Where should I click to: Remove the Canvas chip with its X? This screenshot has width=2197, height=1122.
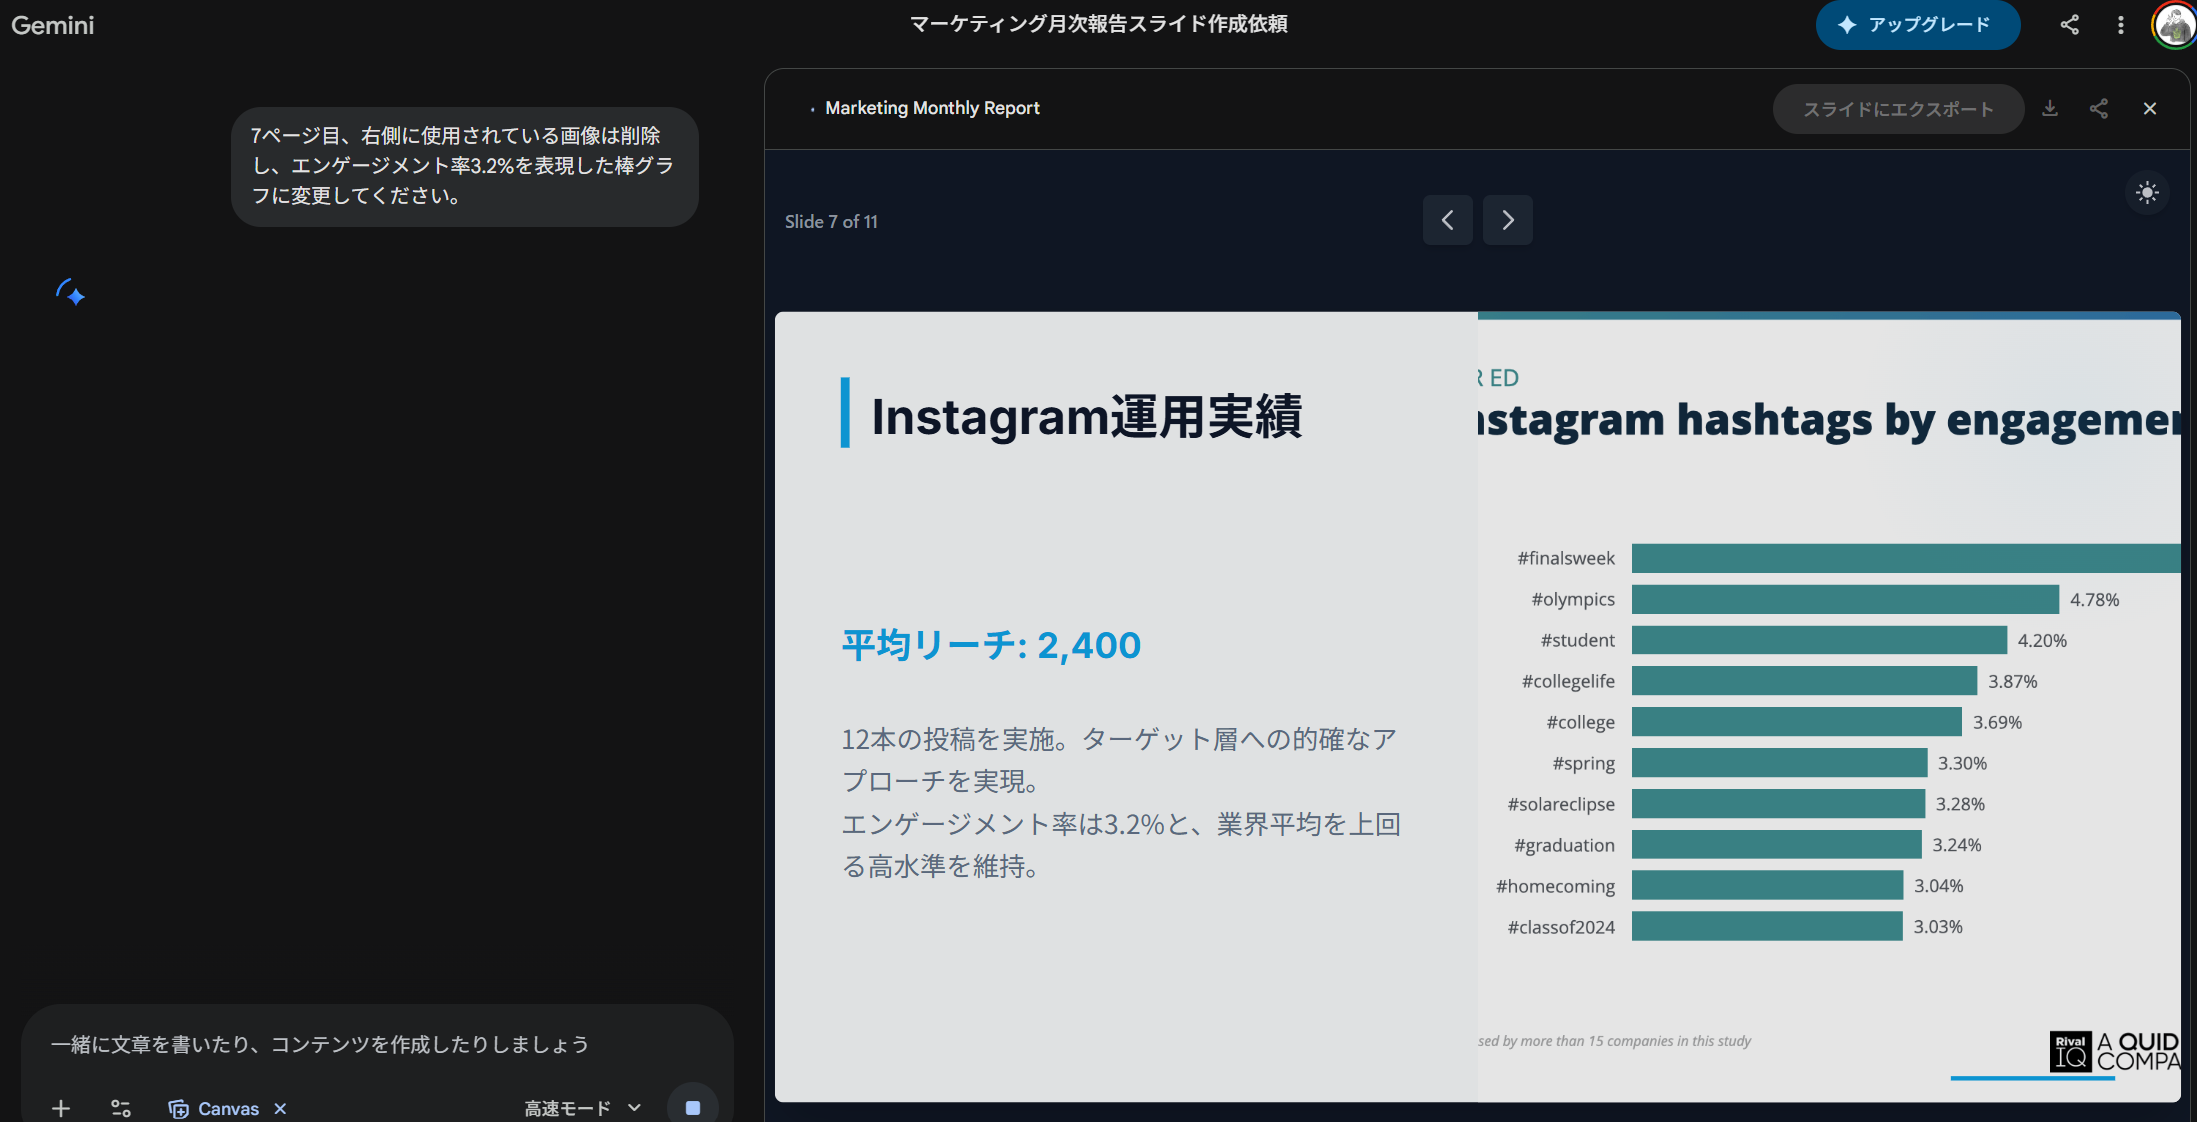click(x=280, y=1108)
